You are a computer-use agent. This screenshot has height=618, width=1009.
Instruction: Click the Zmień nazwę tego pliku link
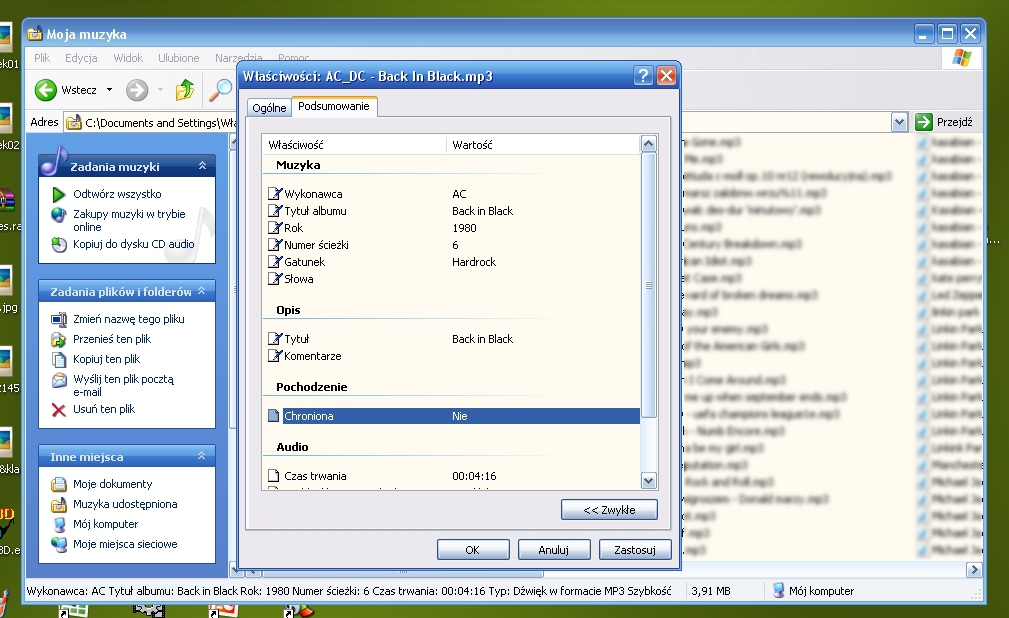(129, 319)
